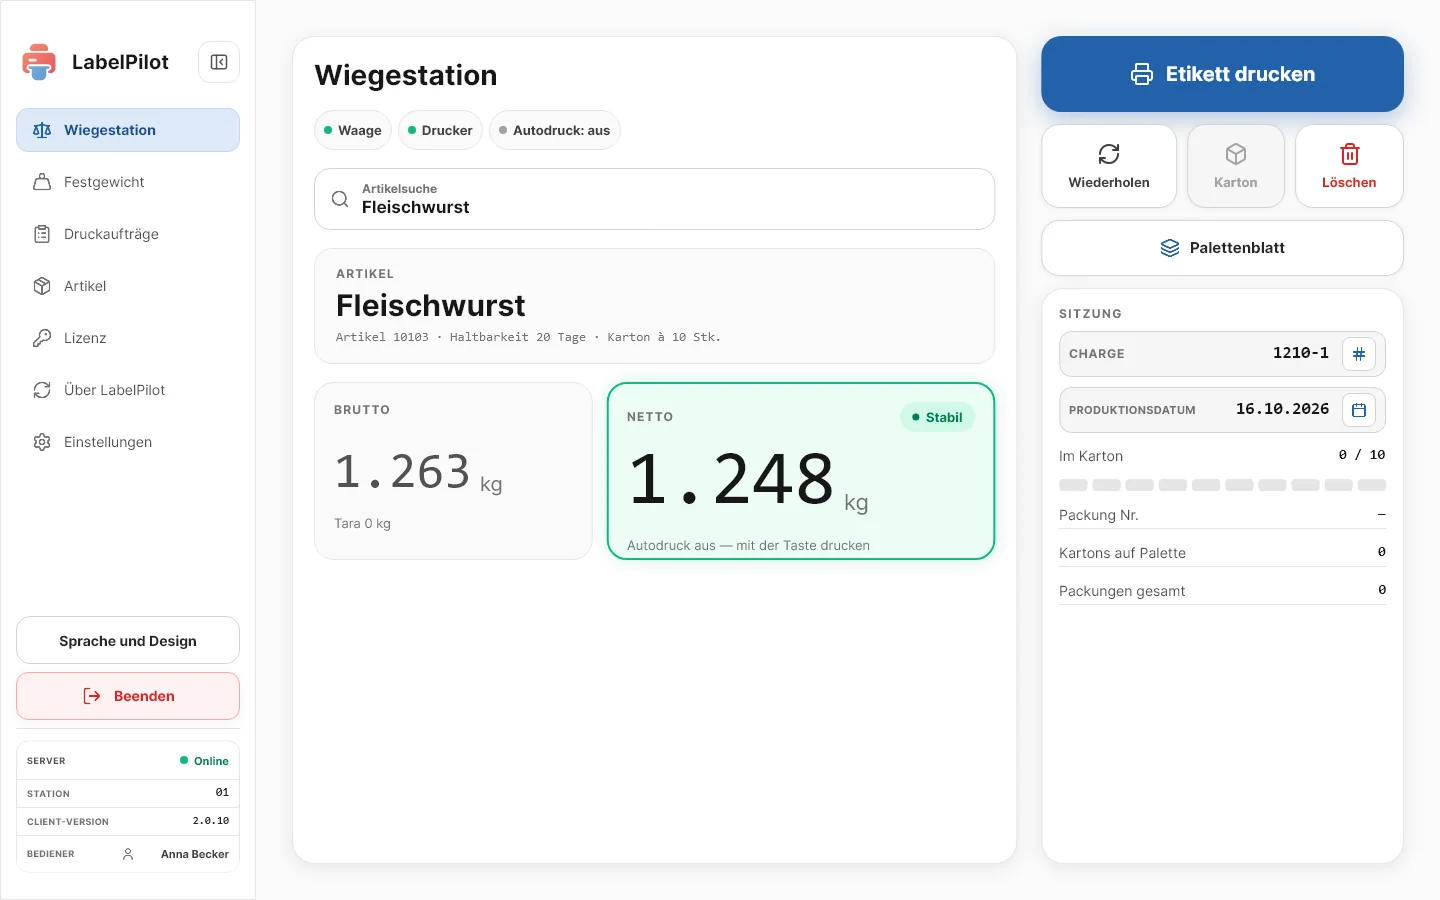Click the Karton button

point(1236,166)
